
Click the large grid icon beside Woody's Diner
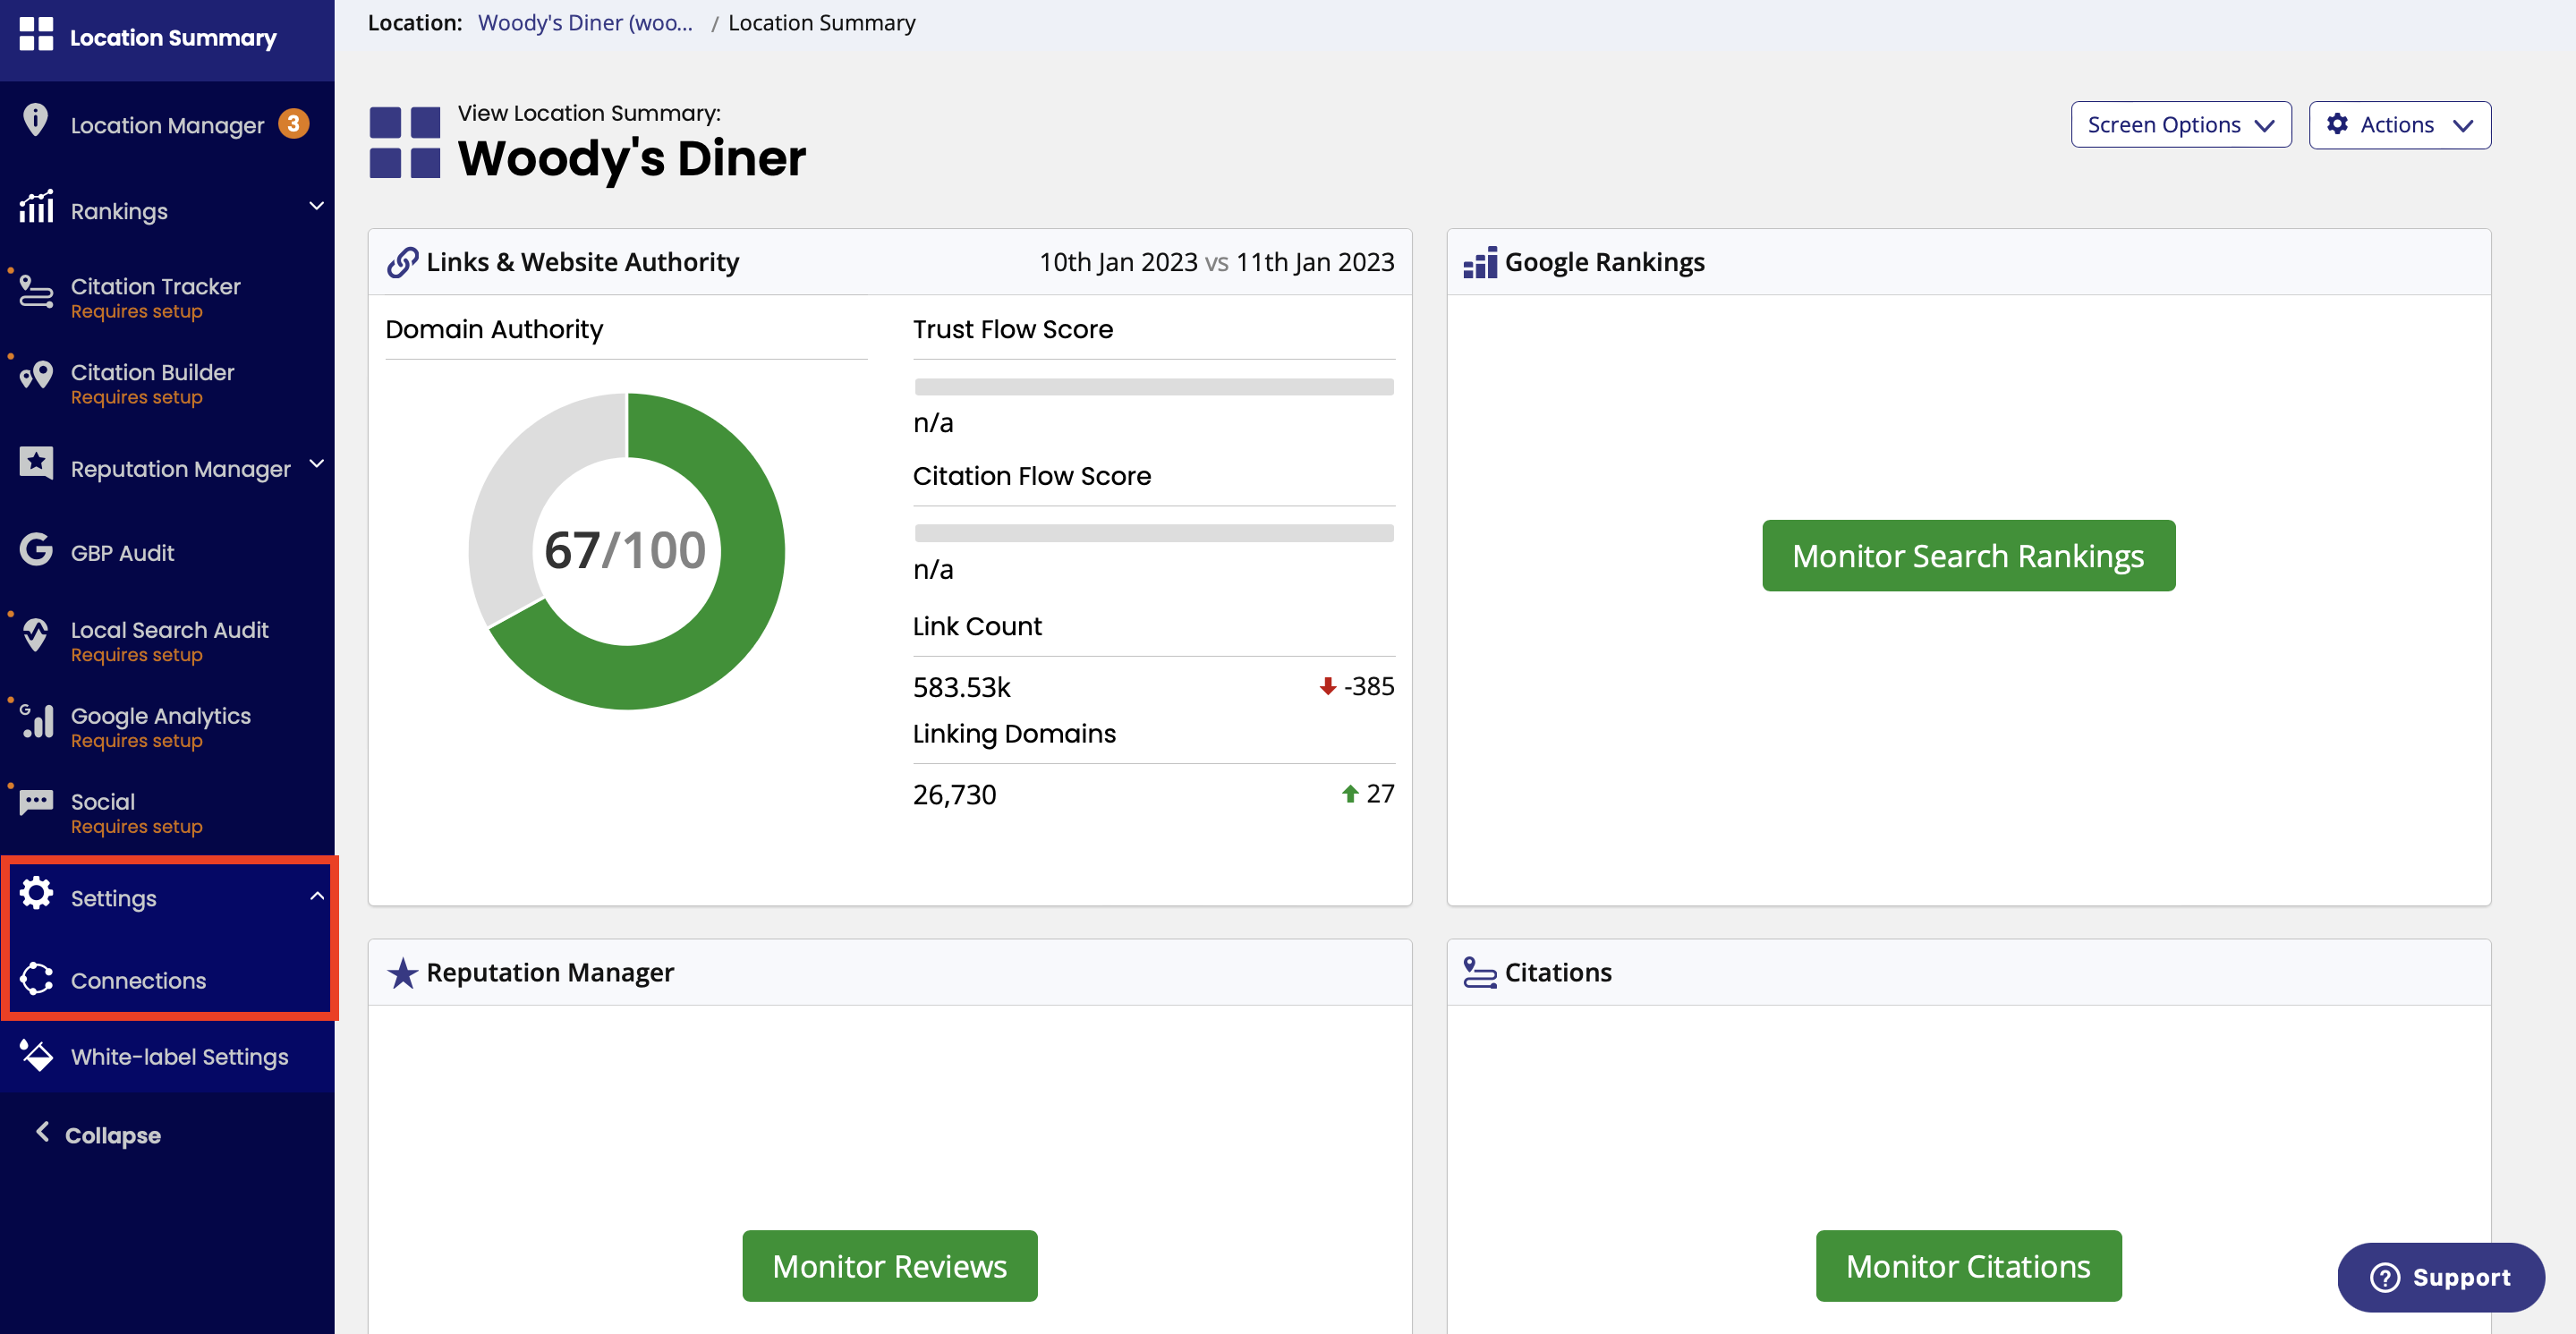[405, 142]
